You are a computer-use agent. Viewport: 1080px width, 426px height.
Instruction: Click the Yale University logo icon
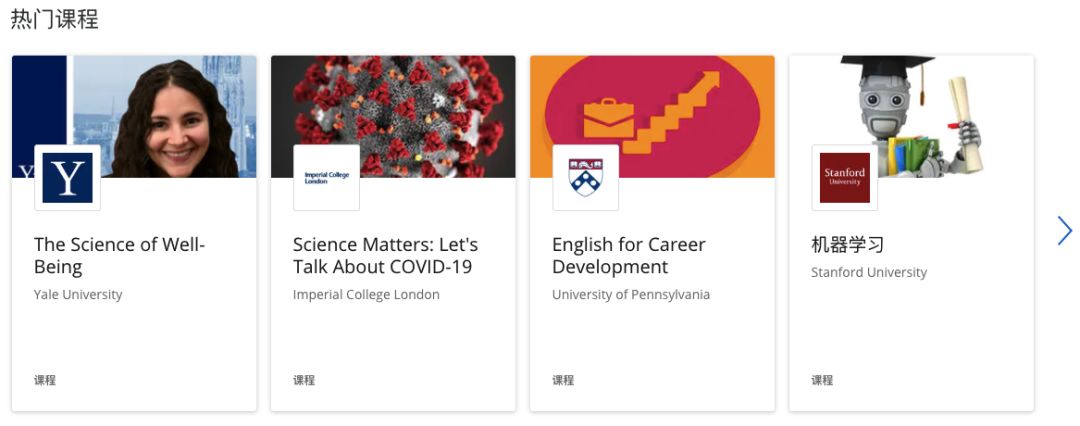tap(68, 178)
